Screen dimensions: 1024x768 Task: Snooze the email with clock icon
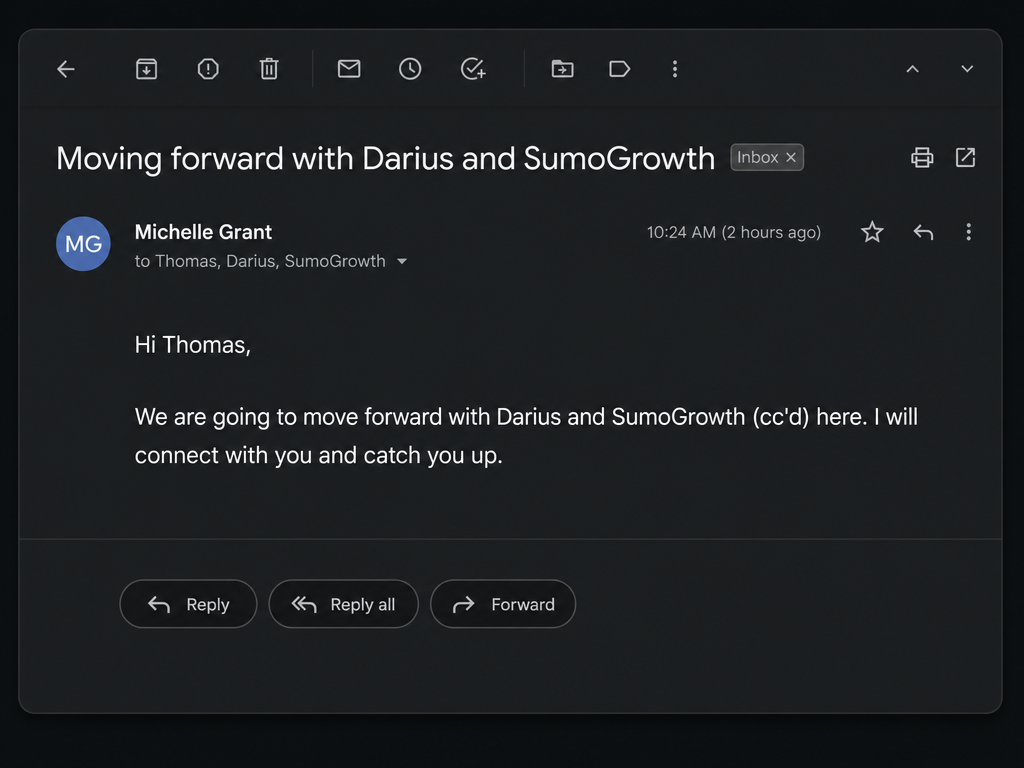pyautogui.click(x=410, y=69)
